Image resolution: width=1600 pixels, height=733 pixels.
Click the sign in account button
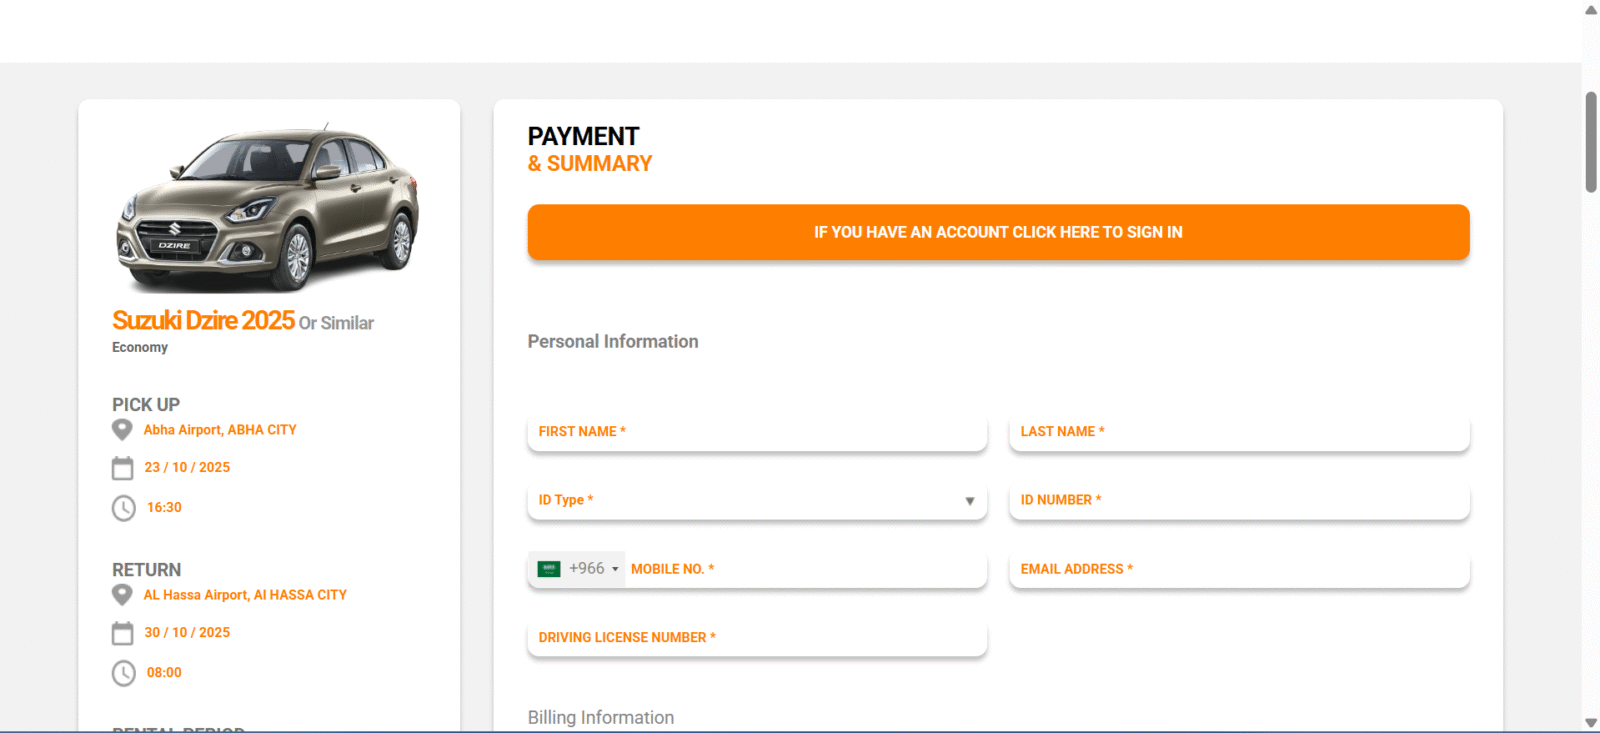(998, 232)
